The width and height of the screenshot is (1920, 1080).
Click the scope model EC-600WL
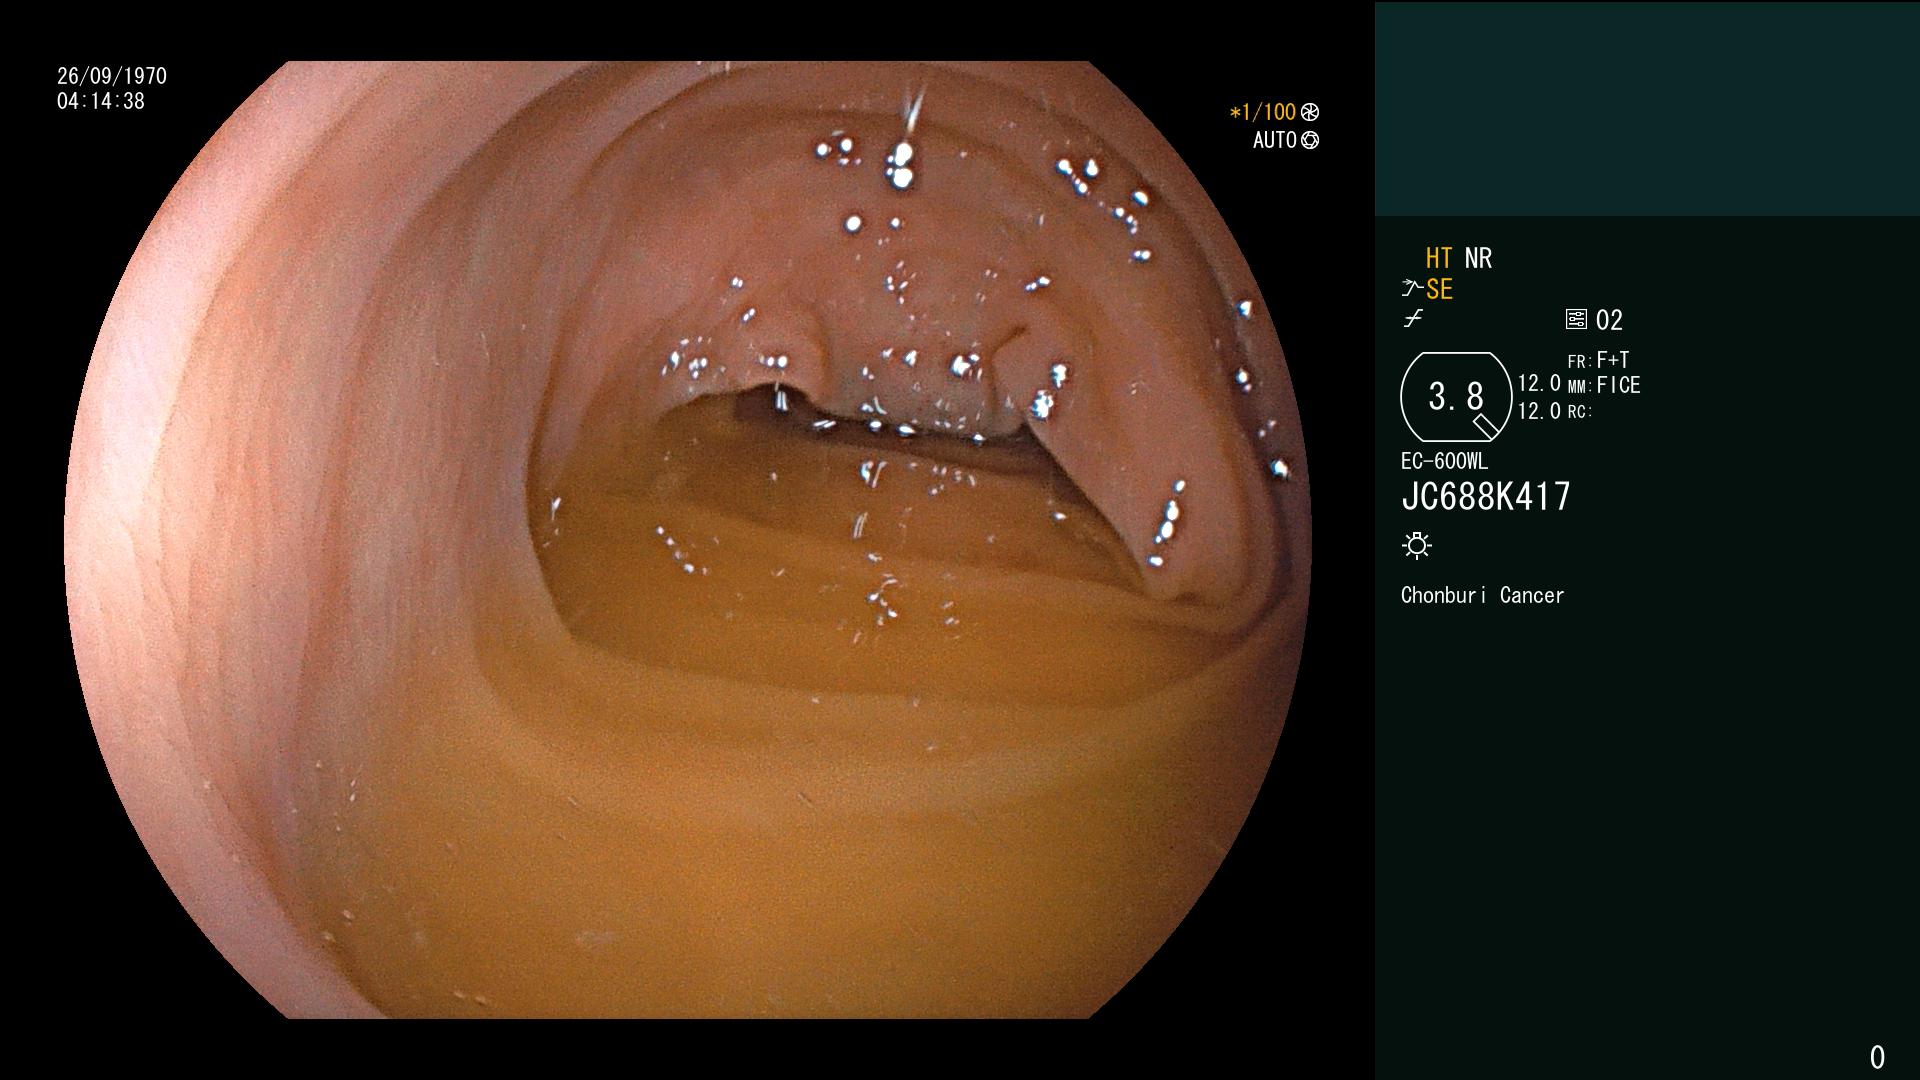[1444, 461]
